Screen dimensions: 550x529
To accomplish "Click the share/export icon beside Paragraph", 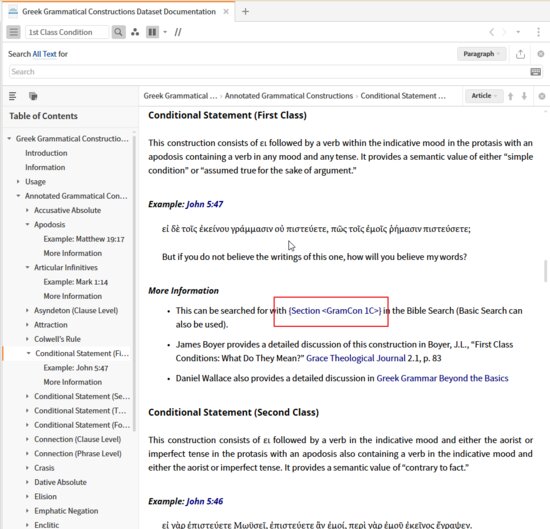I will pos(521,54).
